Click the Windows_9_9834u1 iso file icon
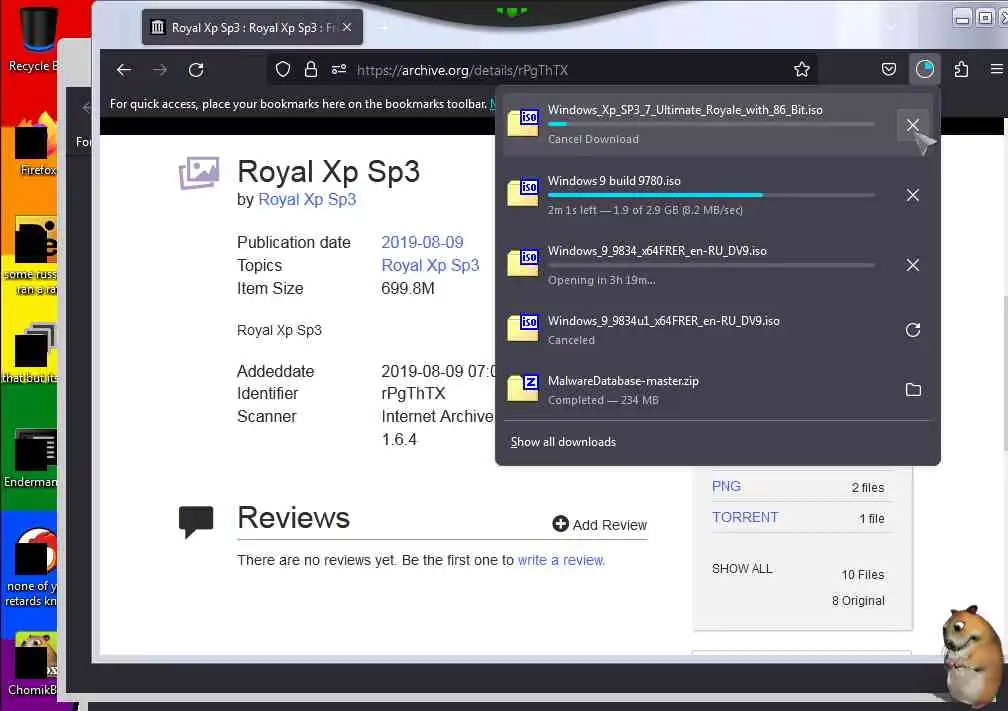 click(x=523, y=328)
